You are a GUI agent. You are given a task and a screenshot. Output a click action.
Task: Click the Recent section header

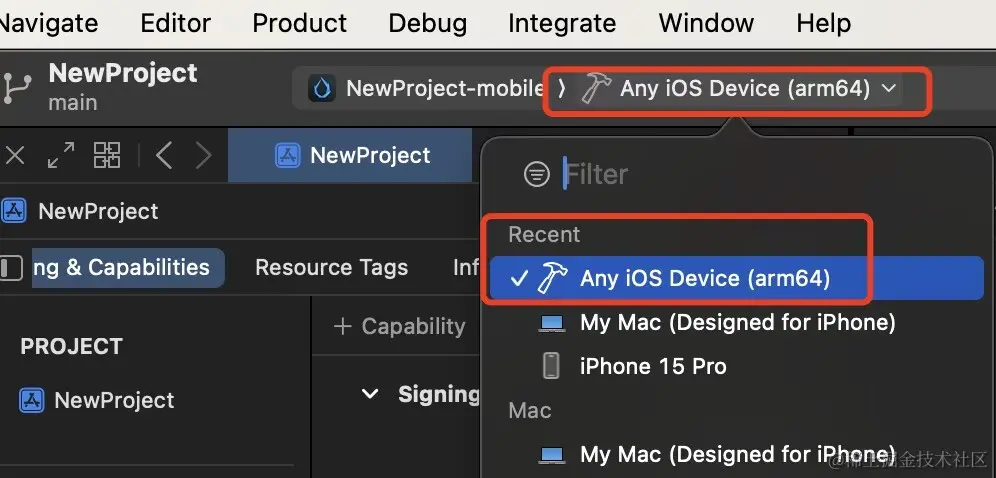544,235
